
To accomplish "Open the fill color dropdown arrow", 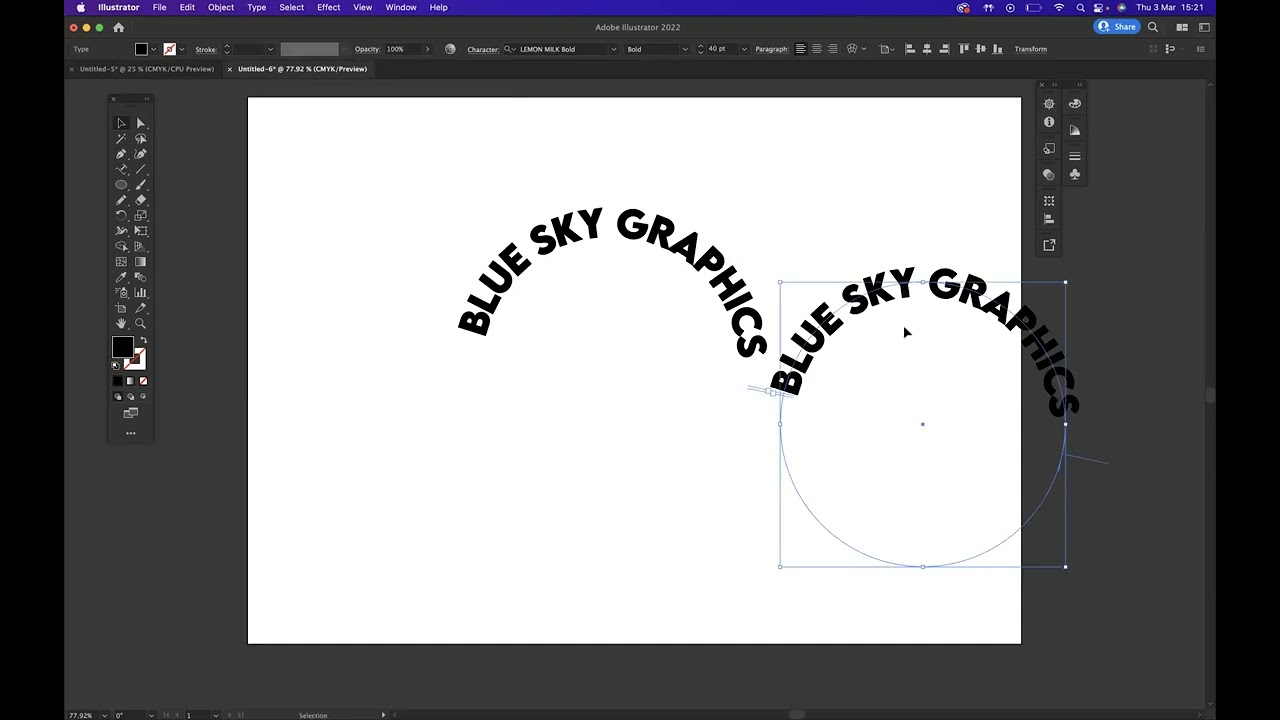I will click(x=153, y=49).
